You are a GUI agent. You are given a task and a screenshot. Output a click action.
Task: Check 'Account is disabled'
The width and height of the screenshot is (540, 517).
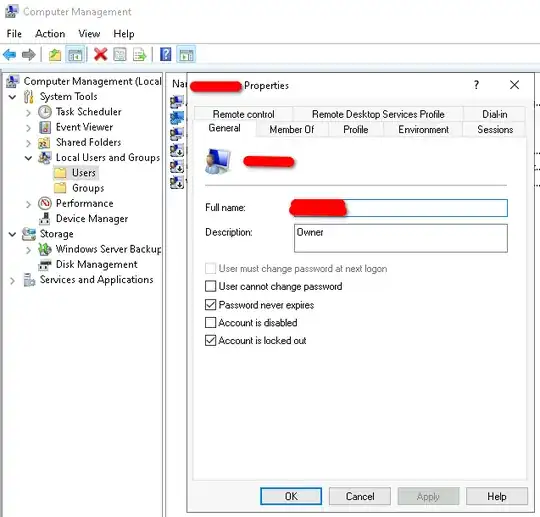tap(210, 322)
